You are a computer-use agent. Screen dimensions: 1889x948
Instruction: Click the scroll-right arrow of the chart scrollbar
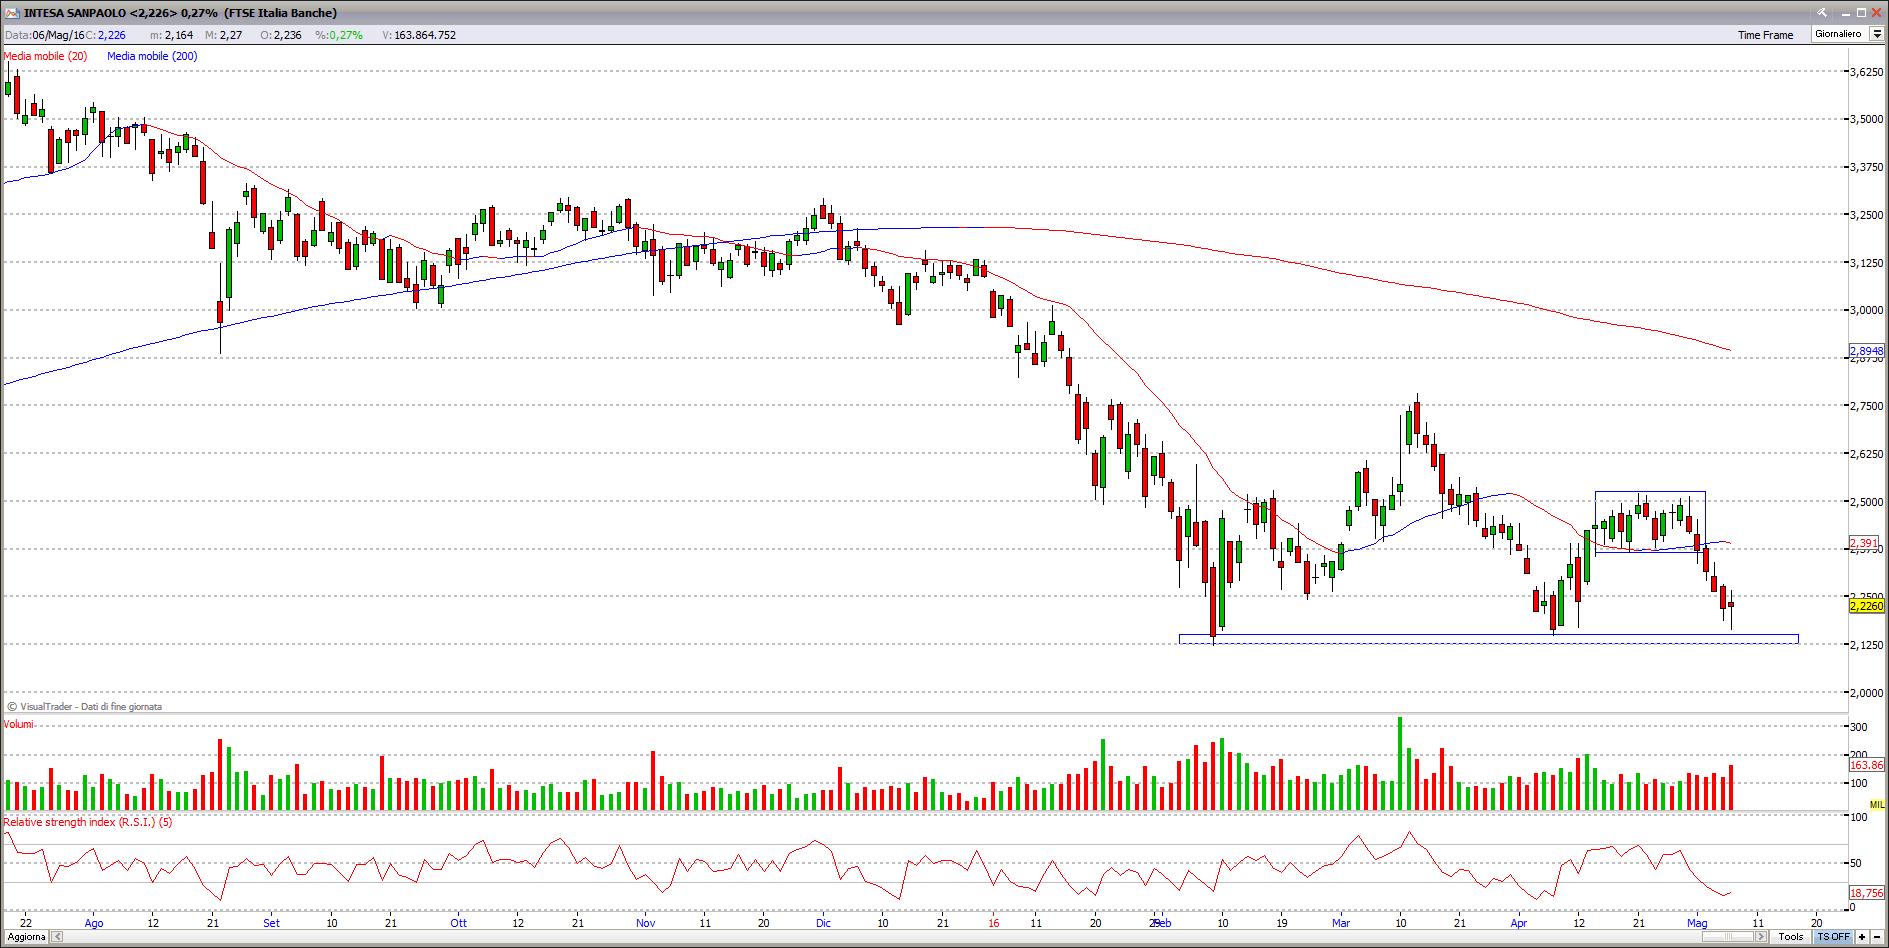click(x=1761, y=937)
